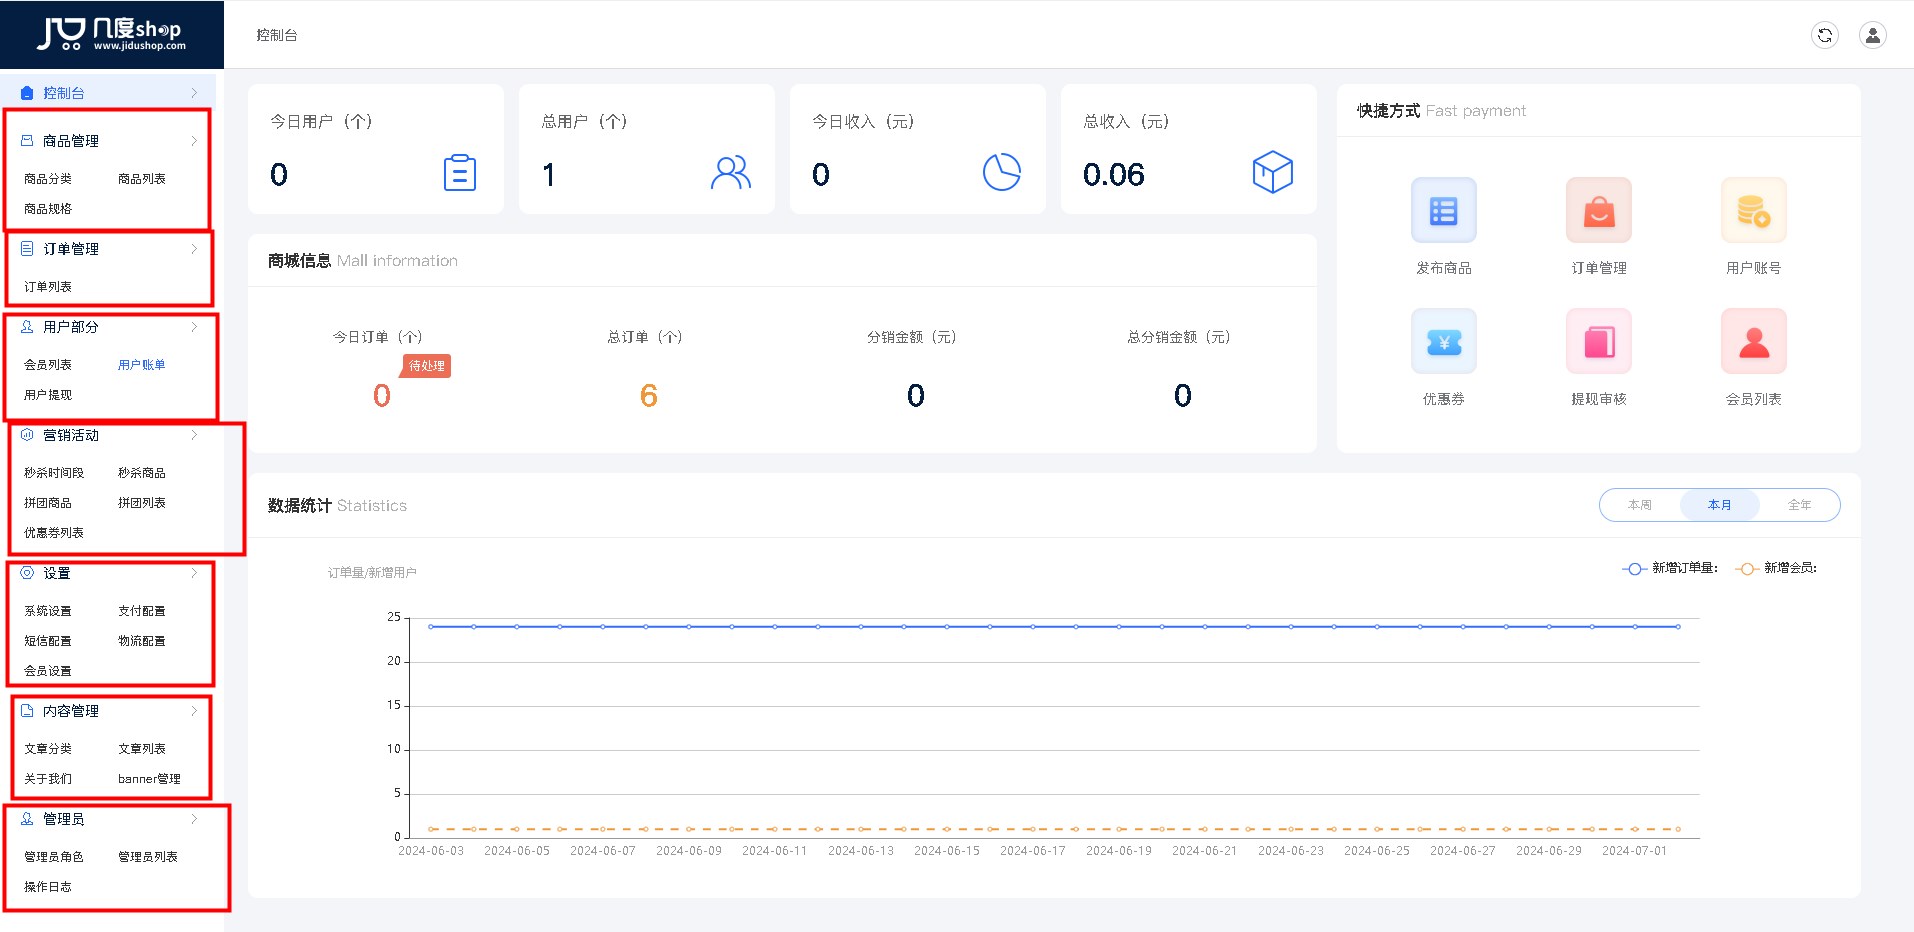This screenshot has width=1914, height=932.
Task: Click the 设置 gear icon in sidebar
Action: click(x=27, y=573)
